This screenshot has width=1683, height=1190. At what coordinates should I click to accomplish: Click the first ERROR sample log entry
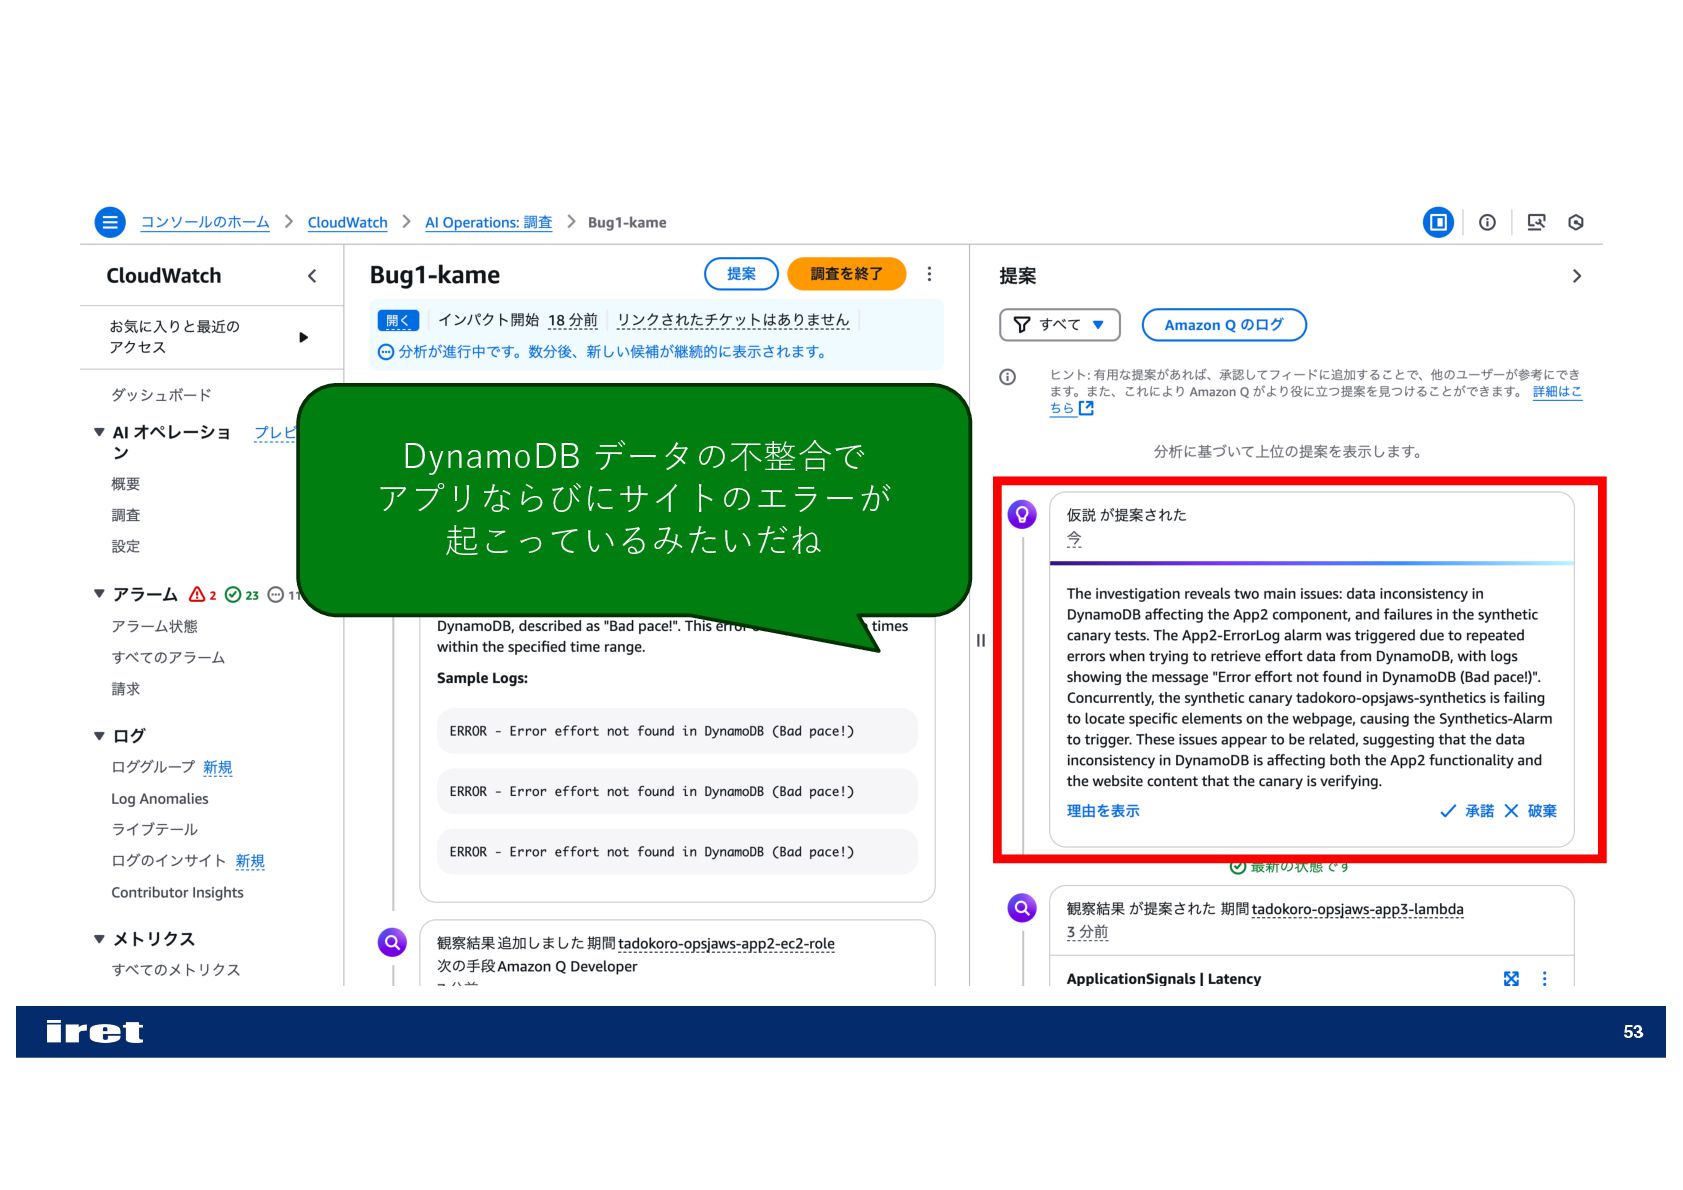(x=677, y=731)
